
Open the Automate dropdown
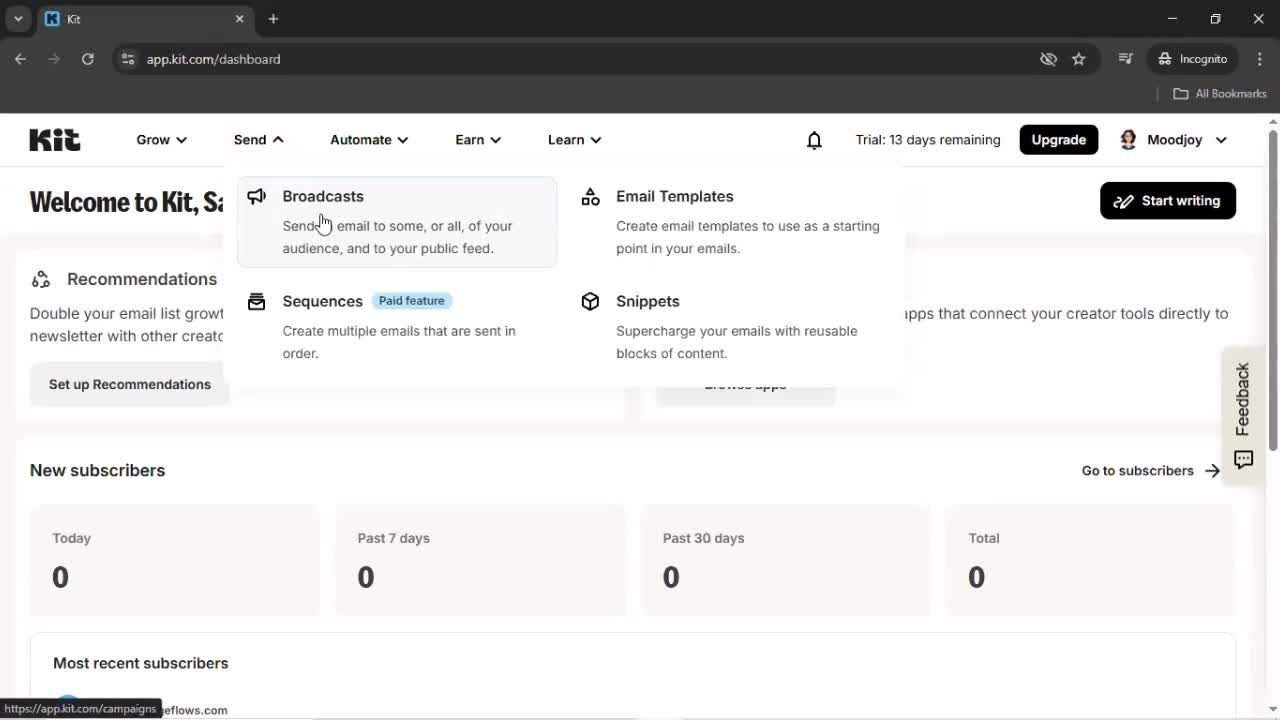(368, 140)
